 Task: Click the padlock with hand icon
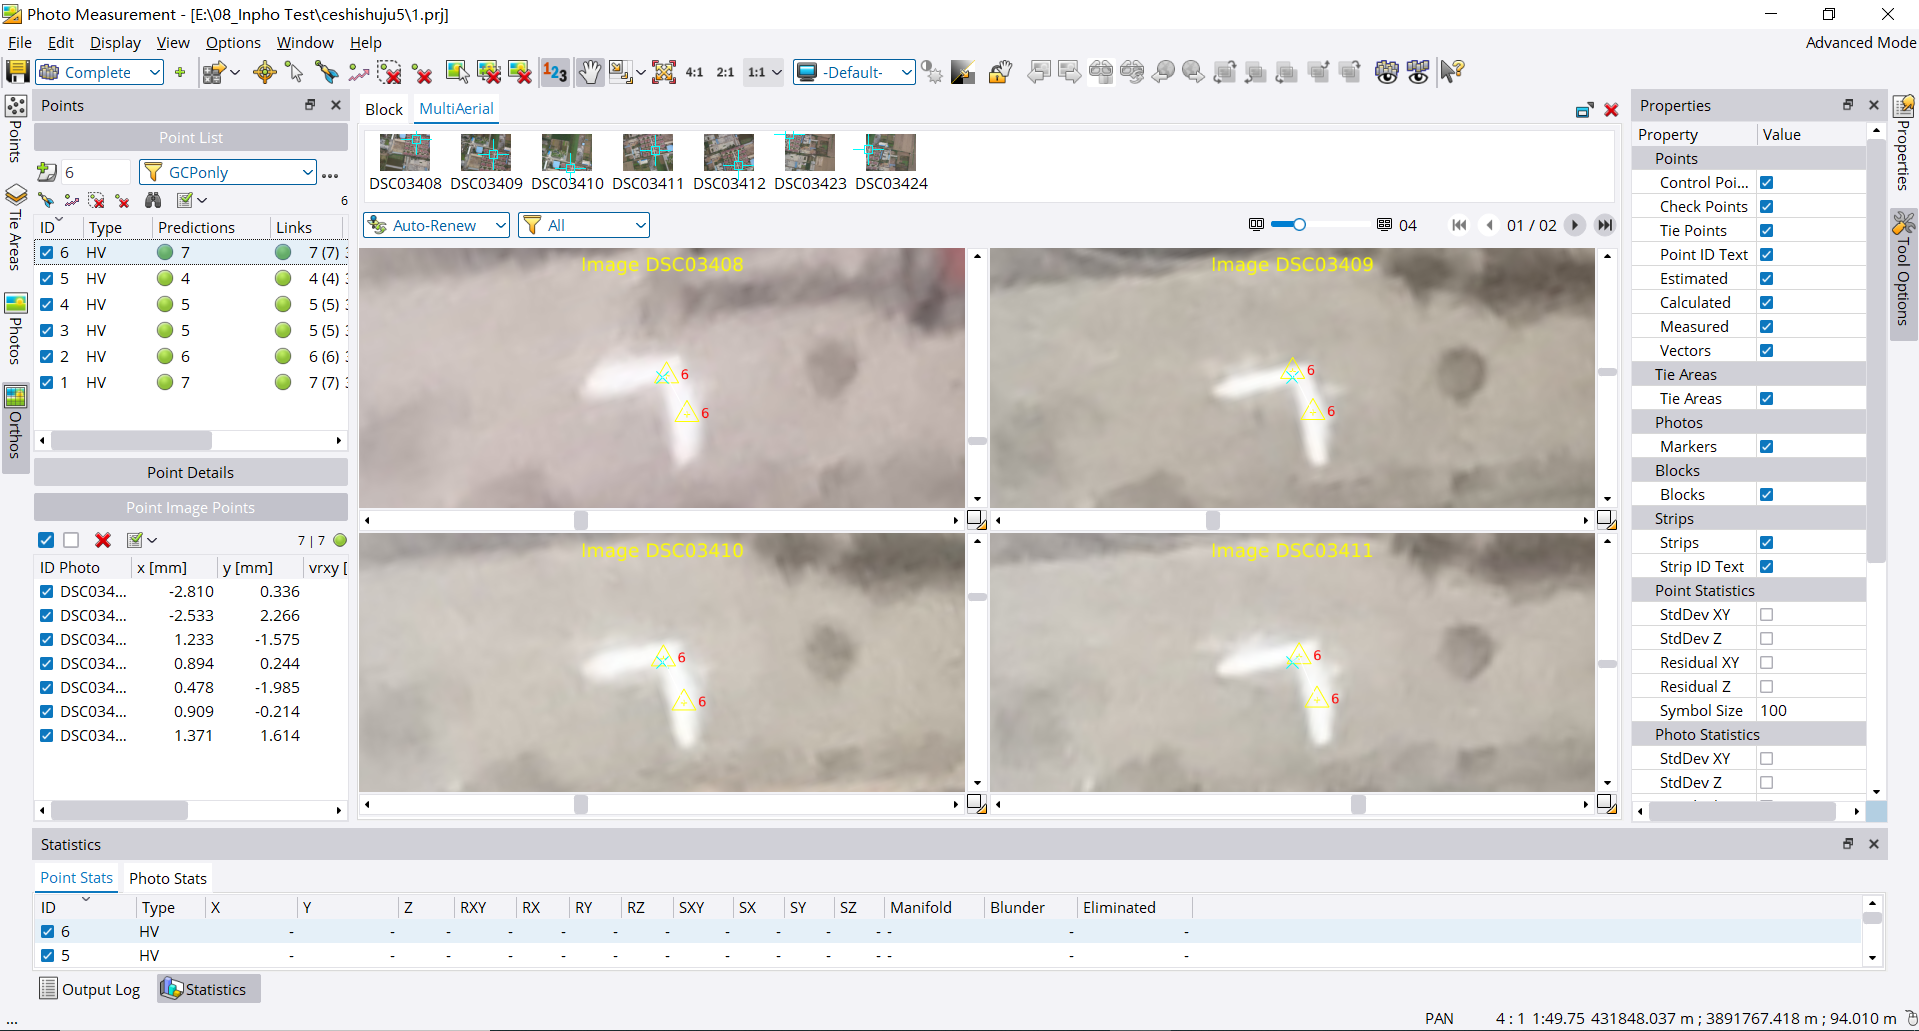click(x=1000, y=72)
